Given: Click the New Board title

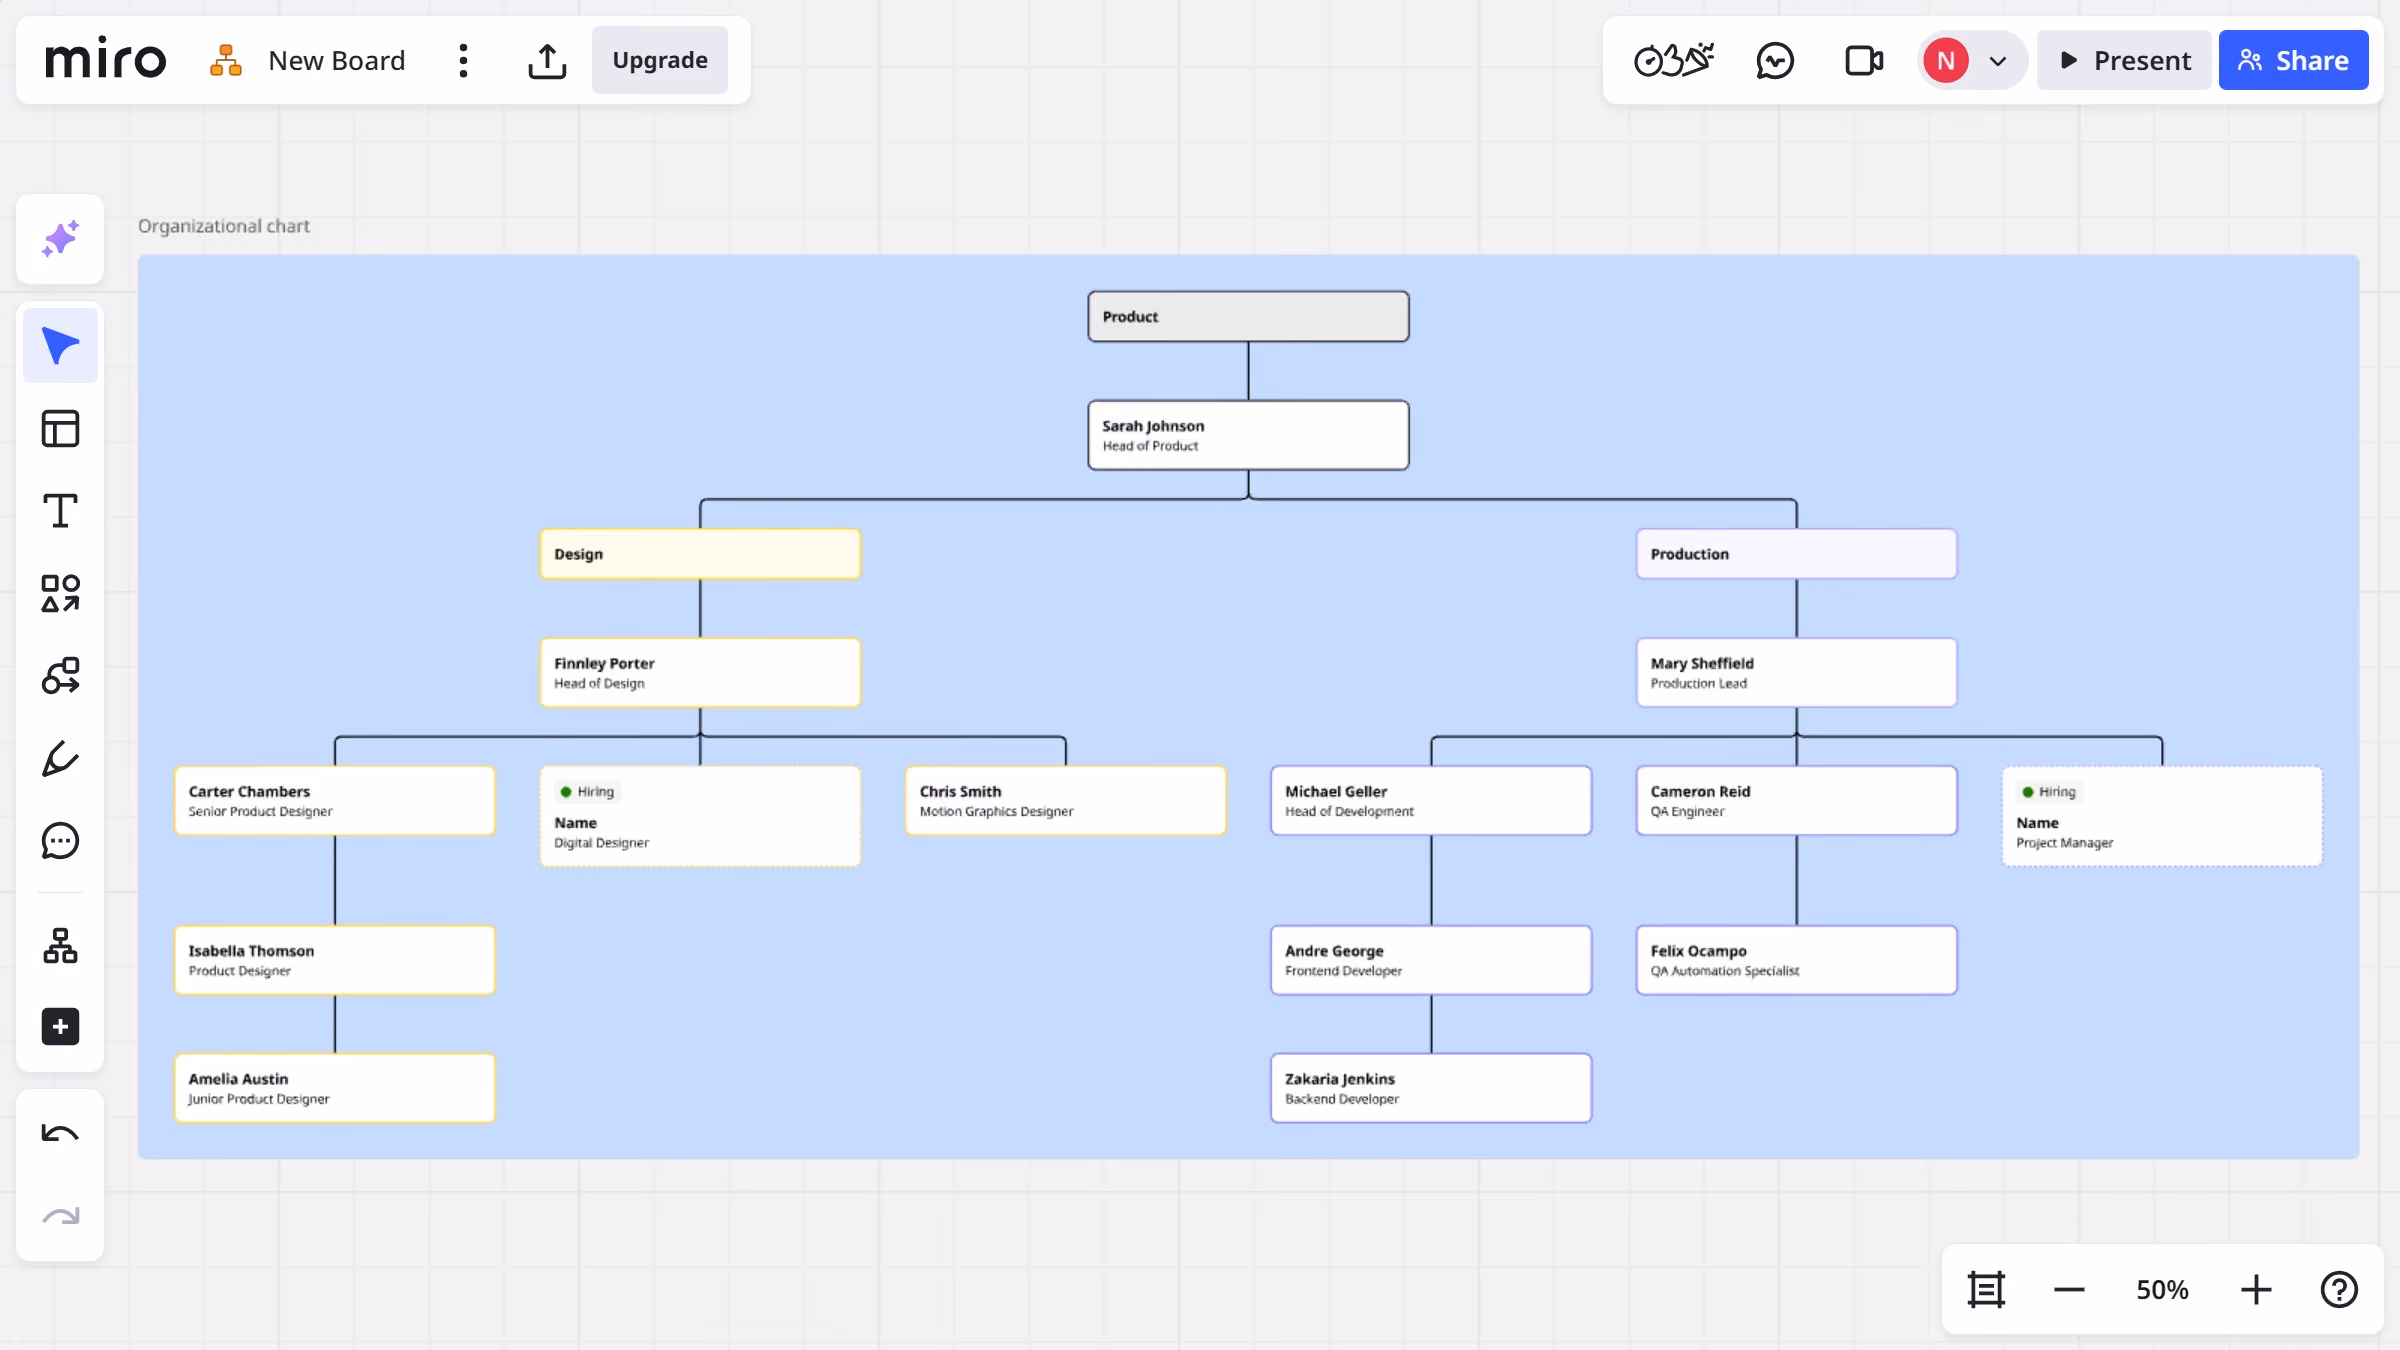Looking at the screenshot, I should [337, 61].
